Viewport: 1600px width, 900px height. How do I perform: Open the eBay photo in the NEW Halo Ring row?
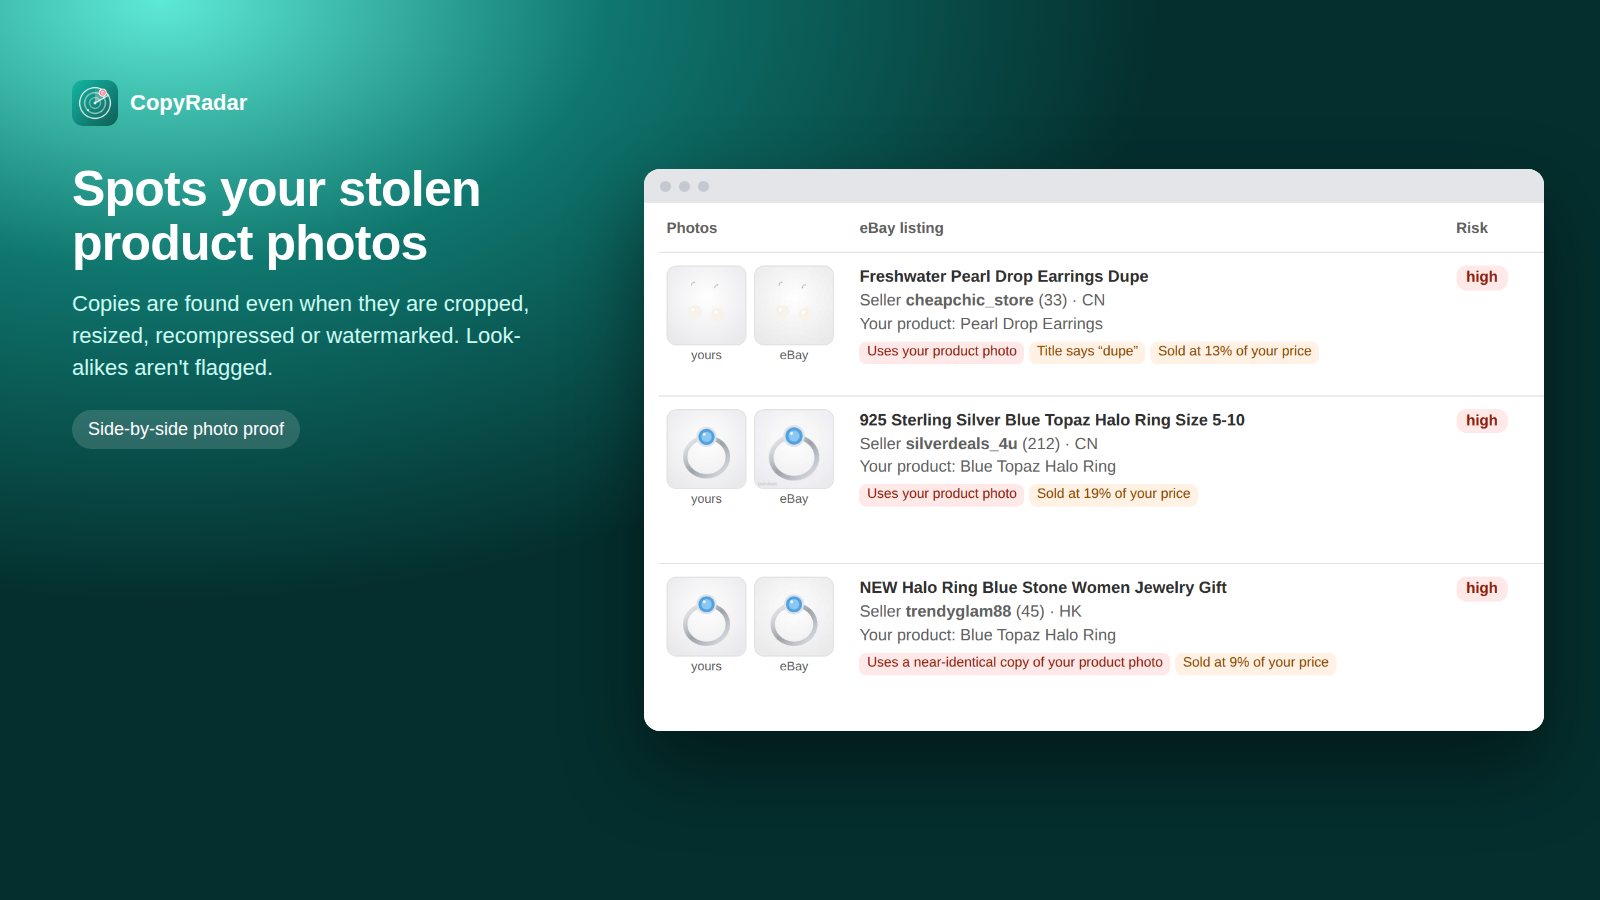[x=794, y=617]
